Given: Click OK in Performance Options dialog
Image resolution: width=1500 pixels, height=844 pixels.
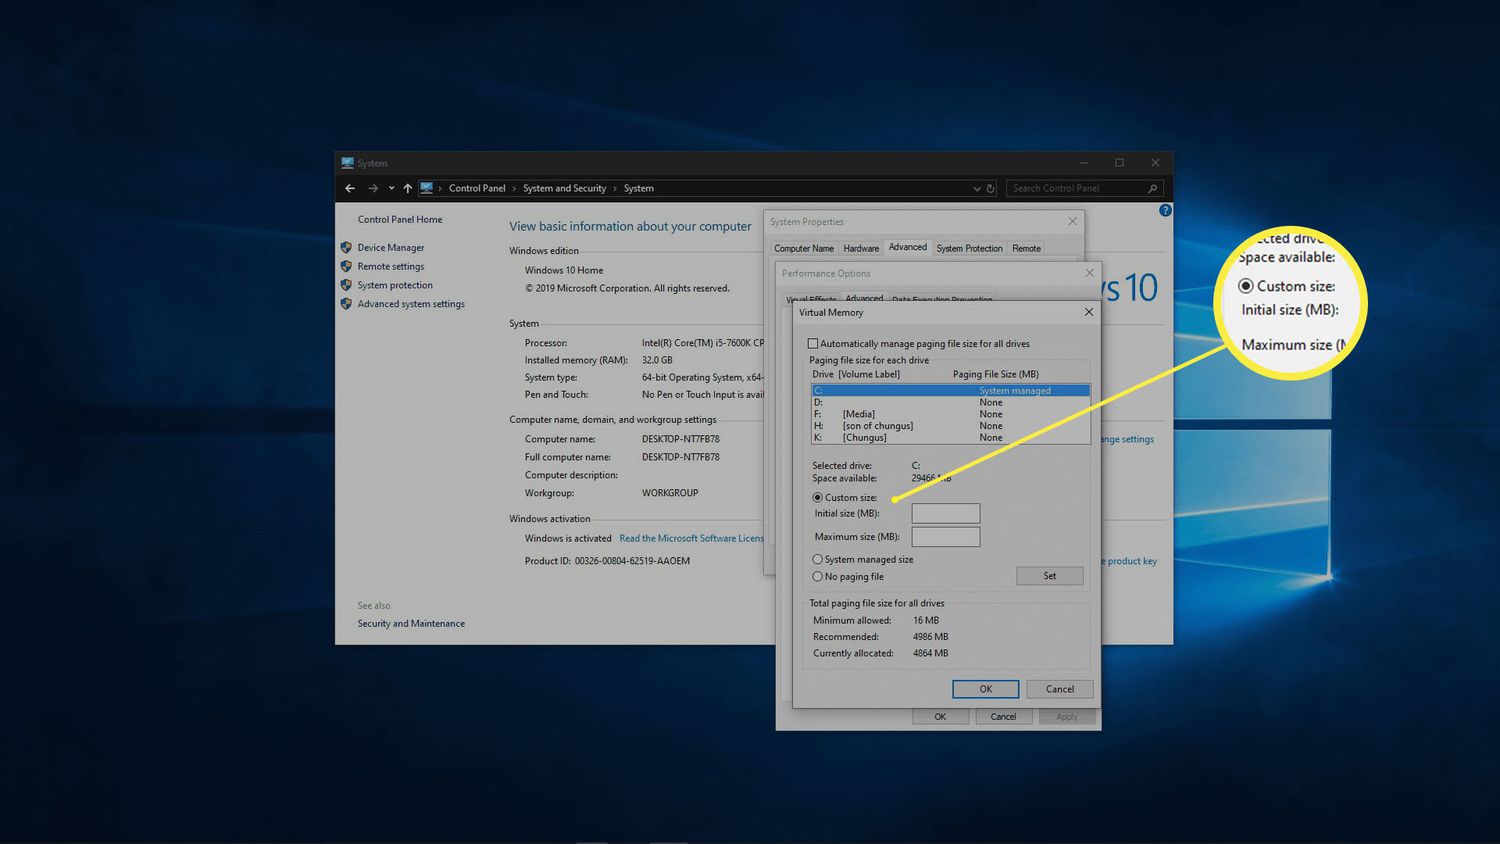Looking at the screenshot, I should 940,716.
